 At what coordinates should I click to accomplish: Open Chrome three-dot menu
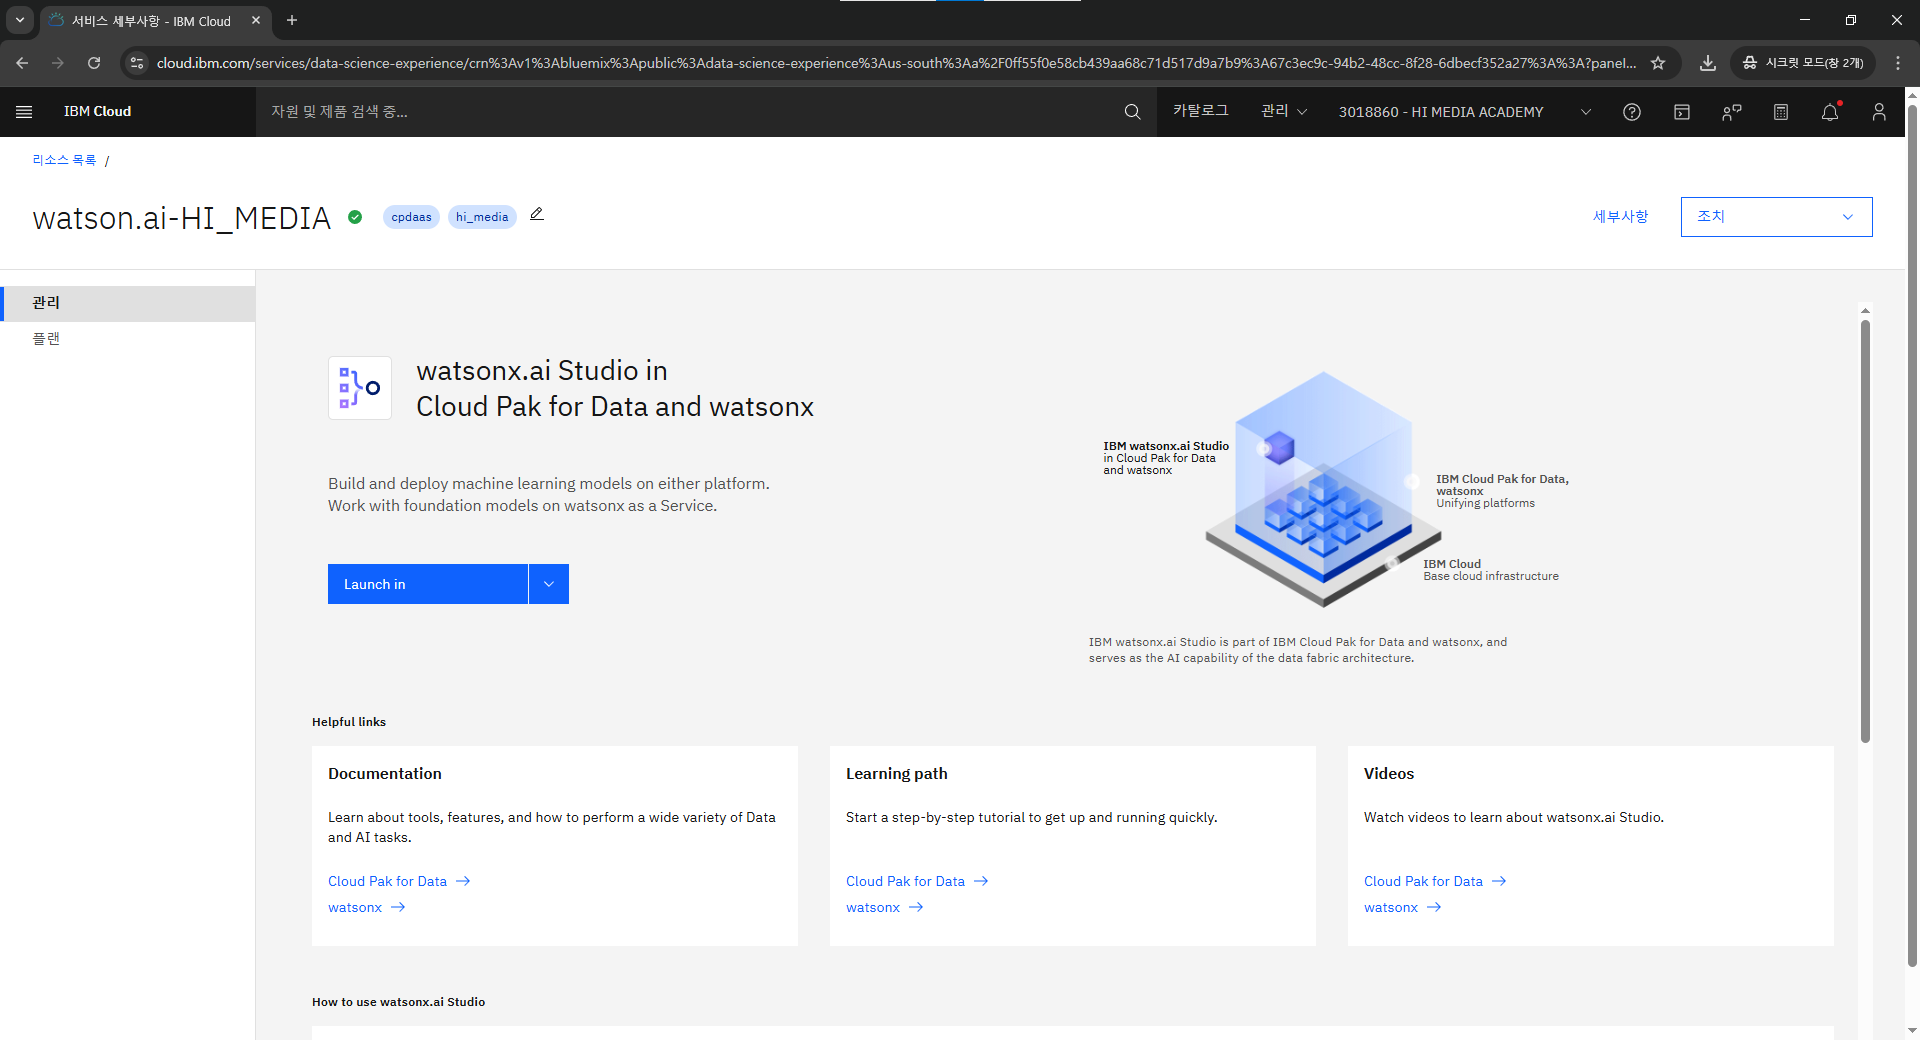coord(1898,63)
